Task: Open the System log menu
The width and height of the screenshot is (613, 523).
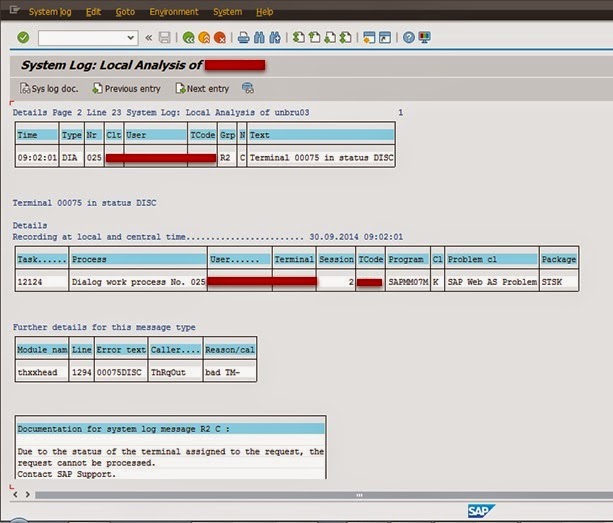Action: [50, 12]
